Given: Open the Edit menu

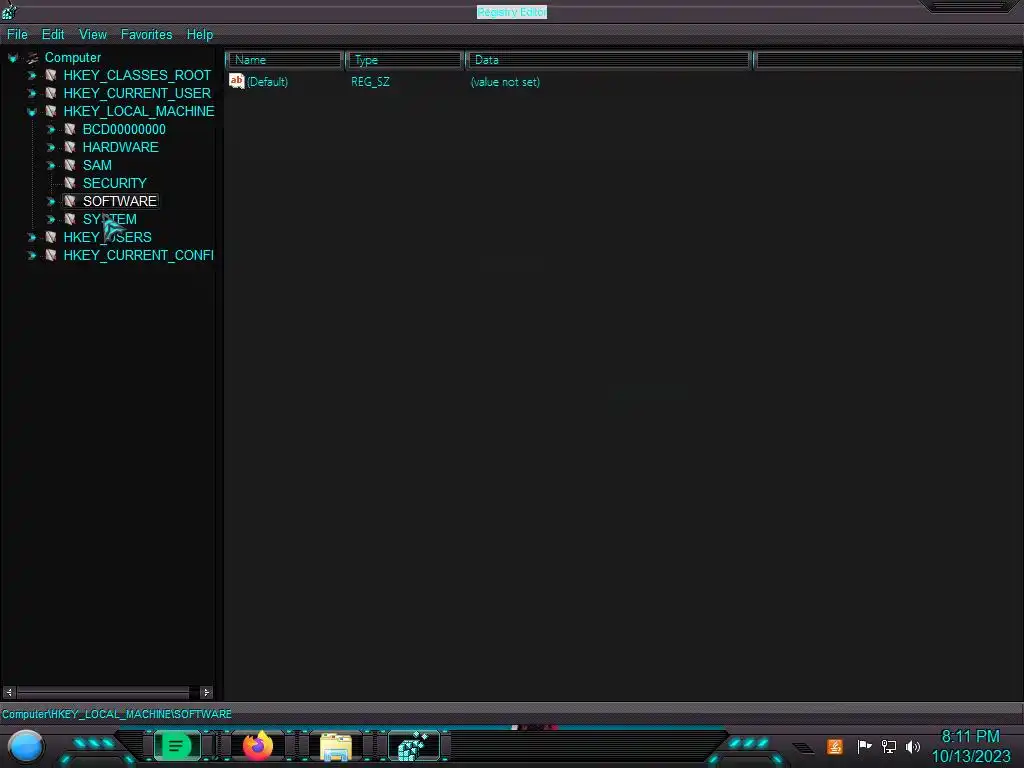Looking at the screenshot, I should point(53,35).
